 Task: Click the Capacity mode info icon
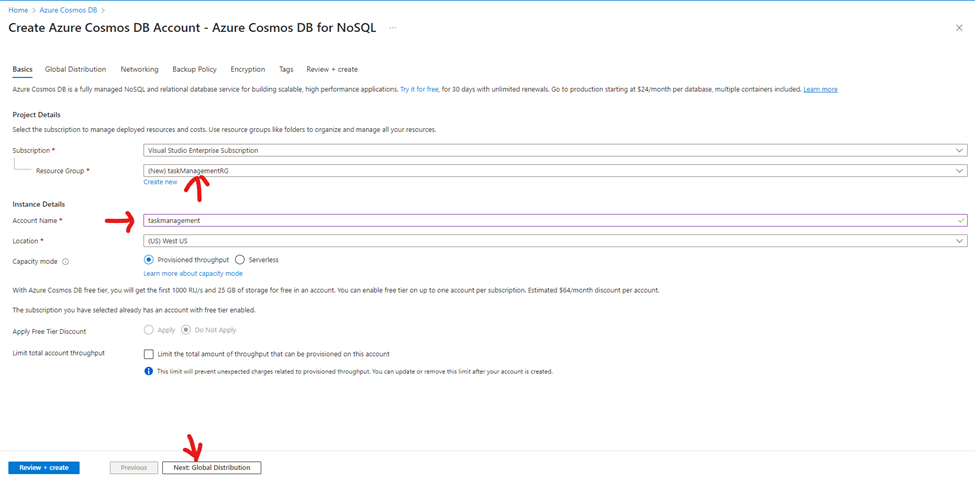(x=65, y=262)
